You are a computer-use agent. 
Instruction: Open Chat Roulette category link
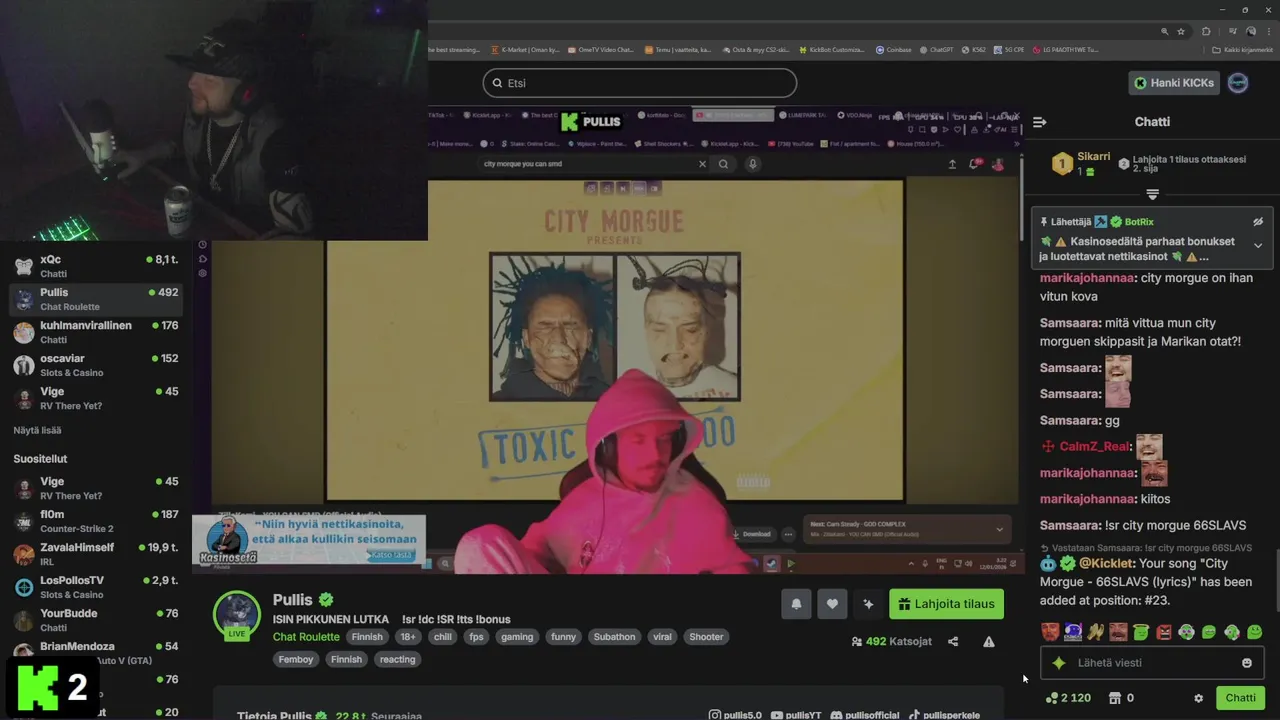tap(306, 637)
